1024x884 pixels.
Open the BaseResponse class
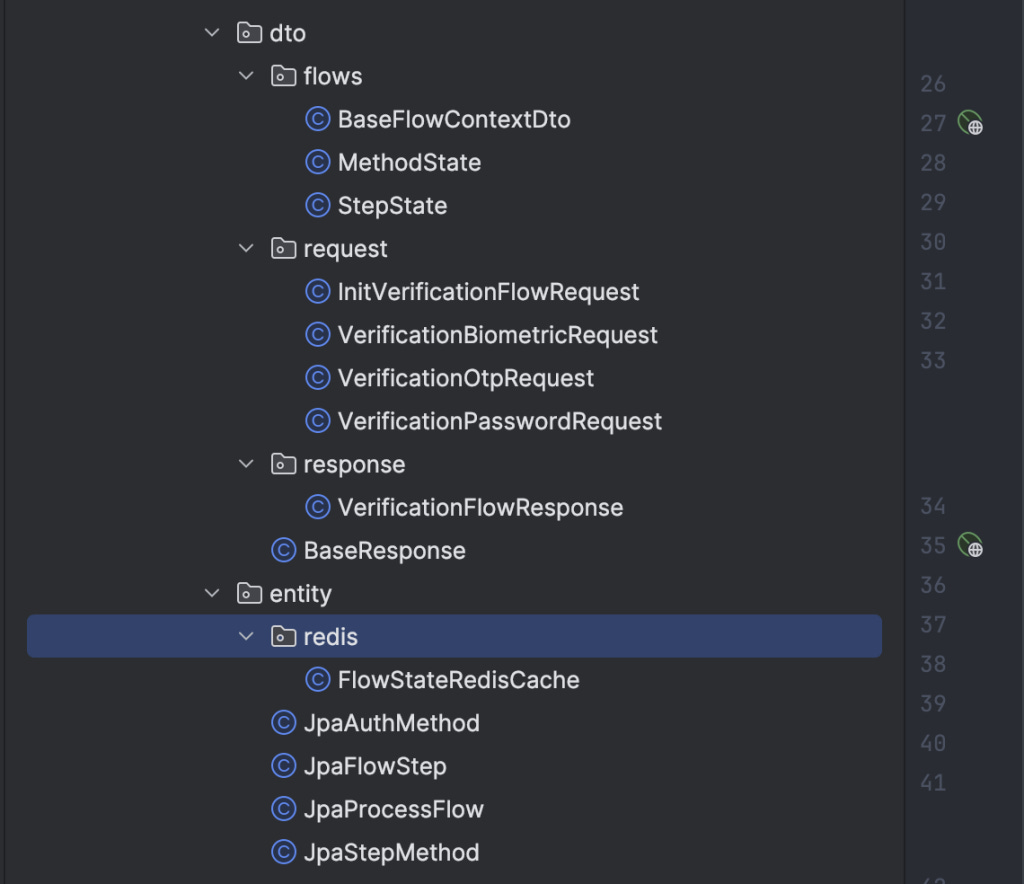click(x=385, y=550)
